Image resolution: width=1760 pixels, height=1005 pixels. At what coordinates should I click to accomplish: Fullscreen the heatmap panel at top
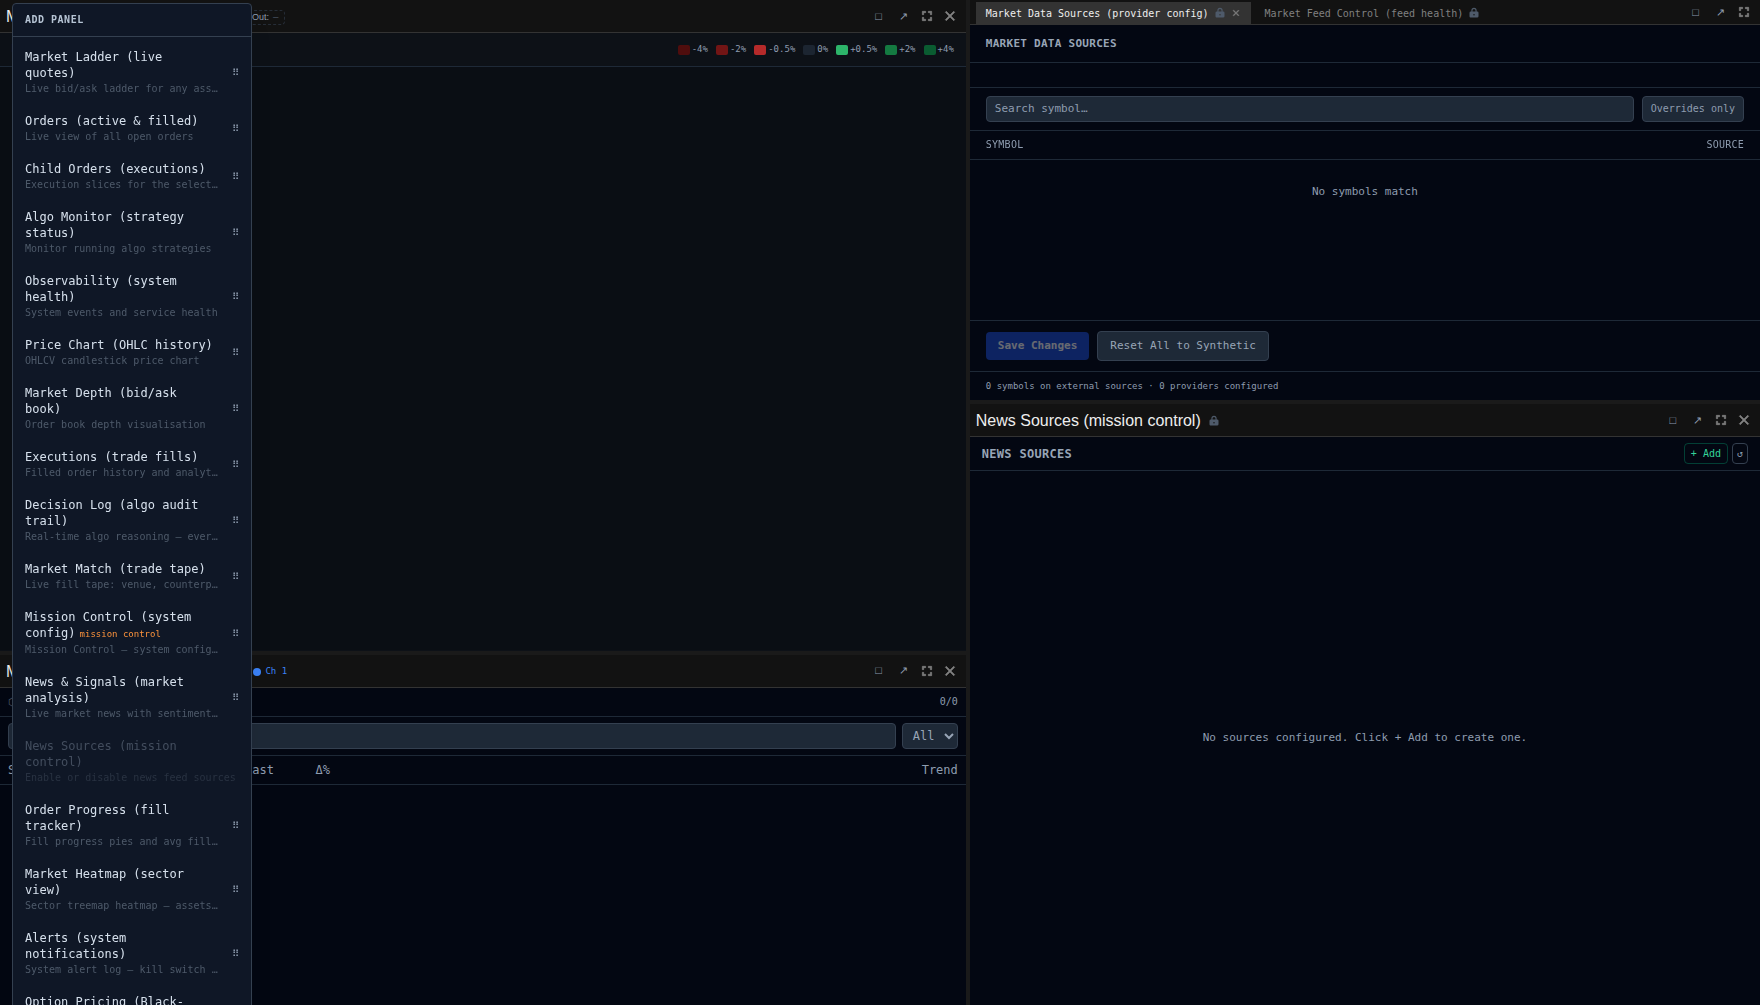[x=927, y=16]
